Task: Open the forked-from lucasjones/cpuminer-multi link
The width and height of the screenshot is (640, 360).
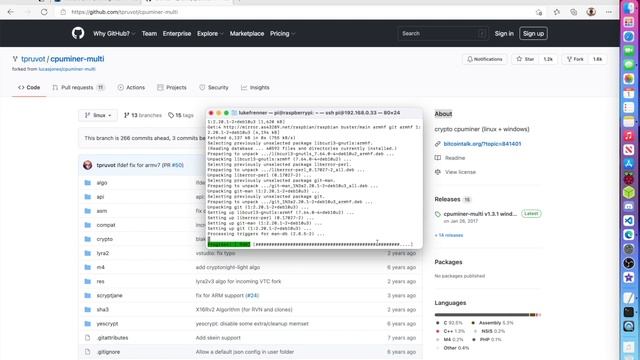Action: coord(67,69)
